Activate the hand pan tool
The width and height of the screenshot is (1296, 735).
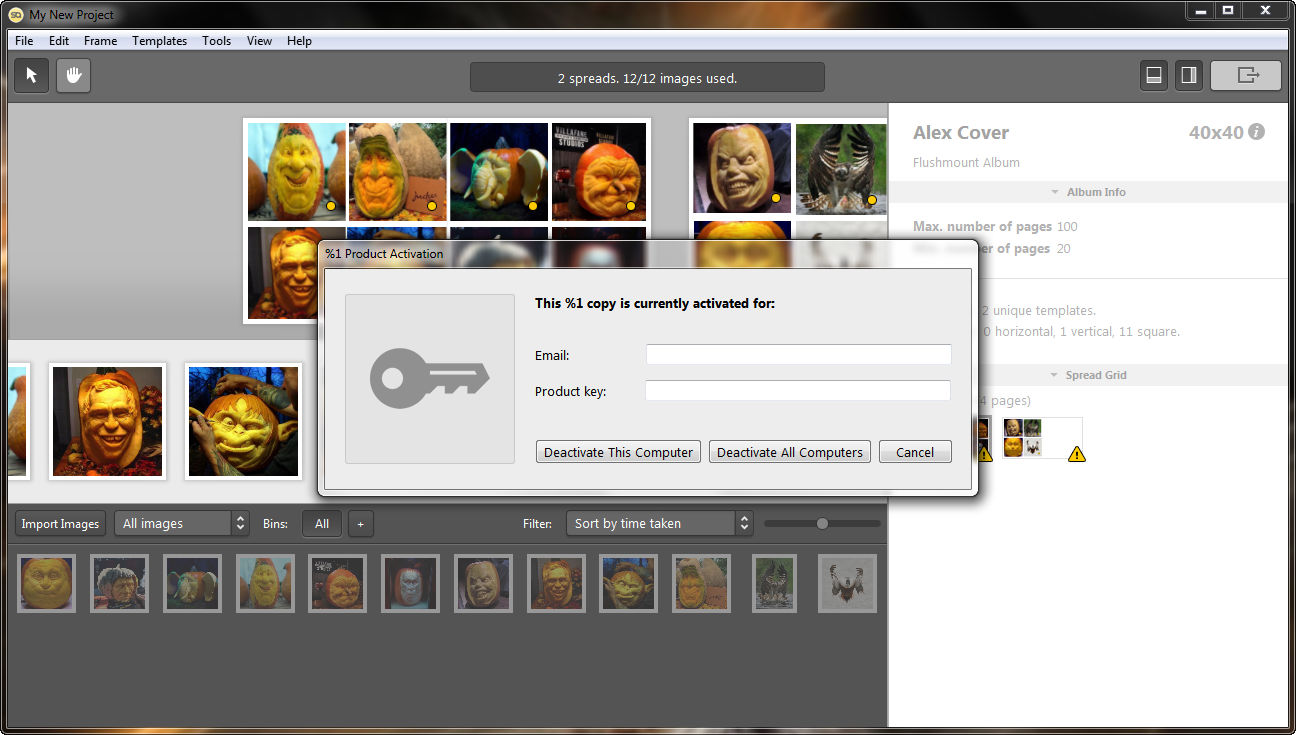(73, 76)
